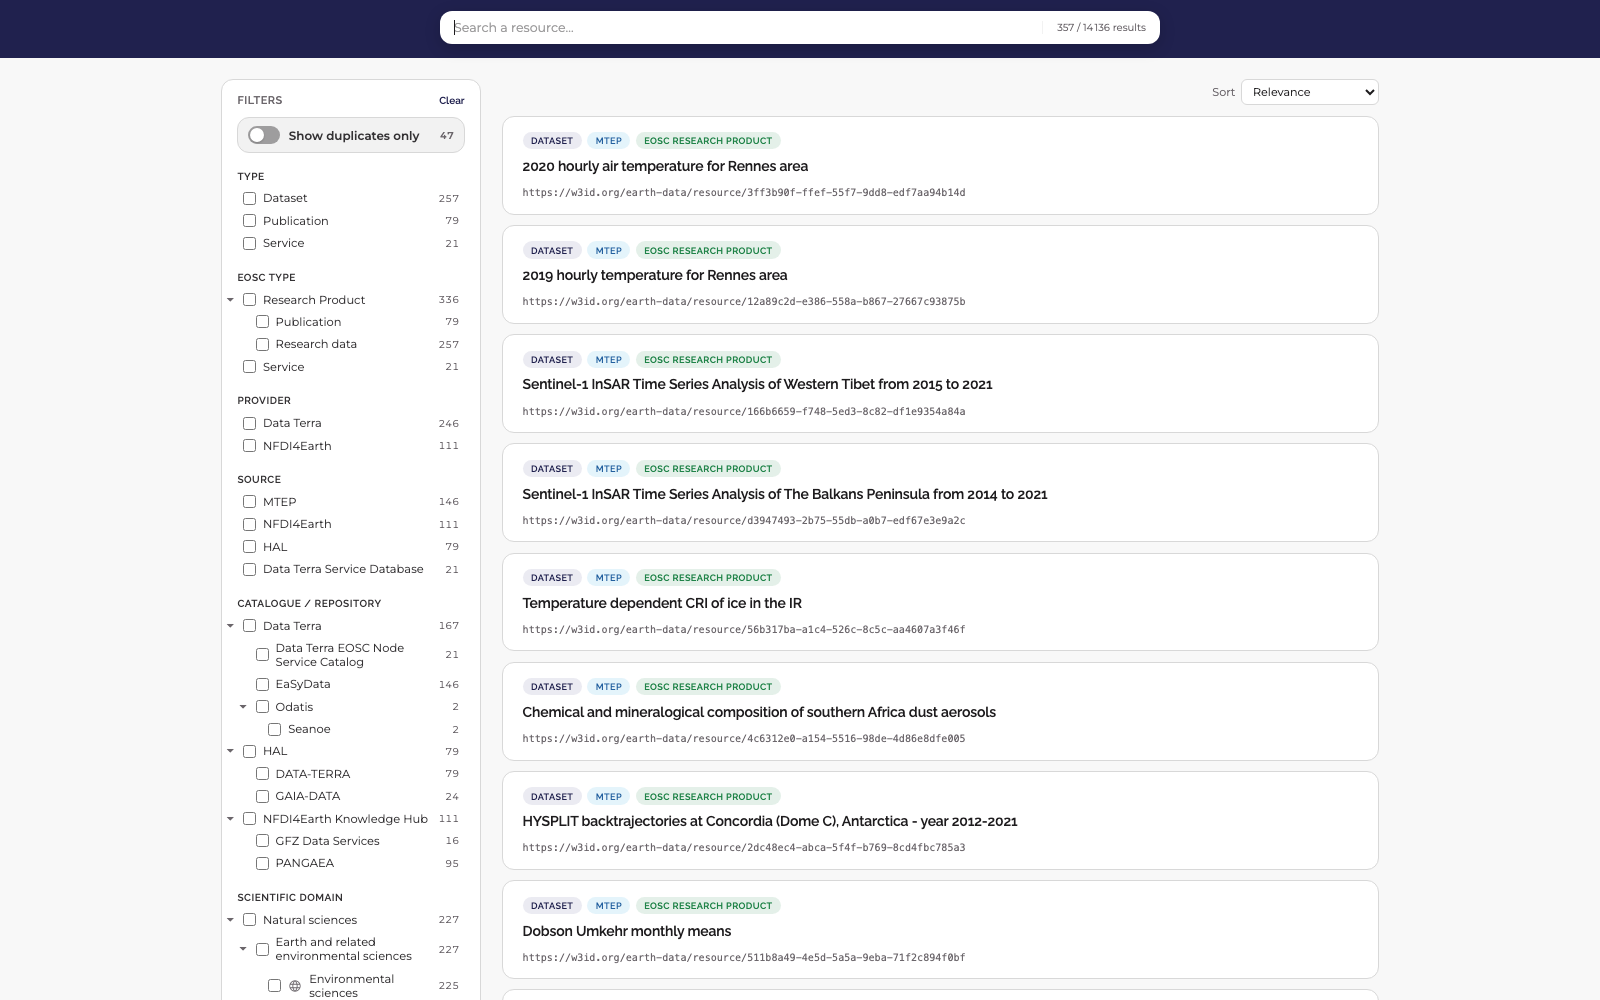Collapse the Research Product EOSC type group
This screenshot has width=1600, height=1000.
click(x=231, y=300)
